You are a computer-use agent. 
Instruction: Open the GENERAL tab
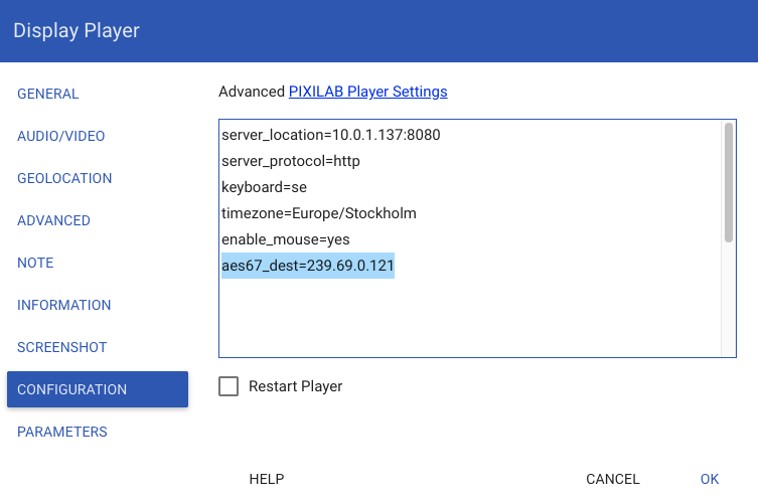tap(48, 94)
